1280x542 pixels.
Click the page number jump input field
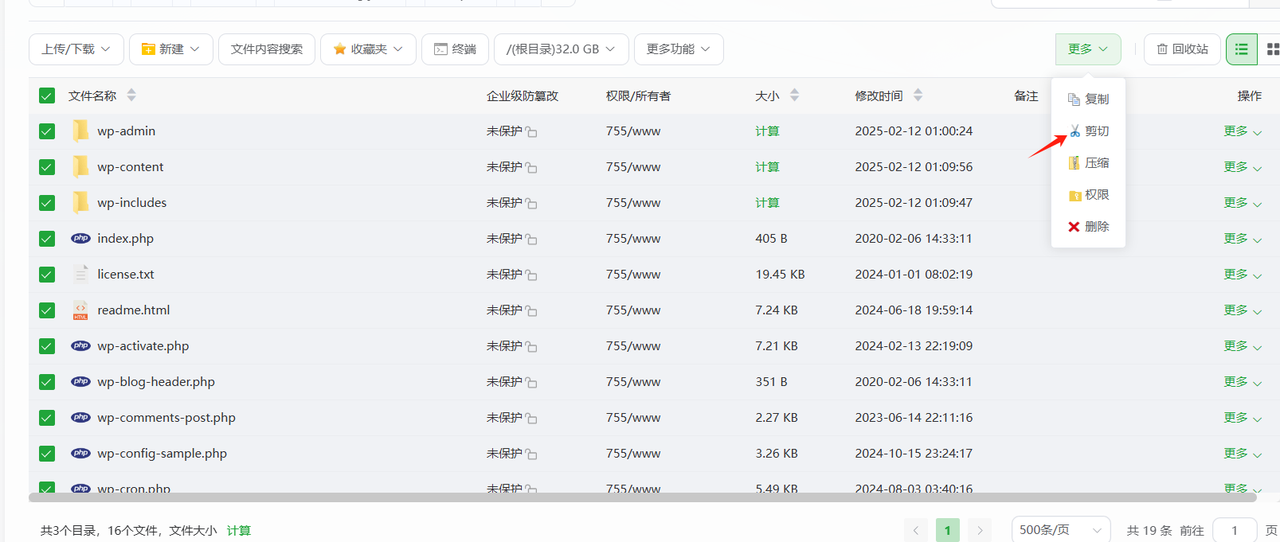[1234, 530]
